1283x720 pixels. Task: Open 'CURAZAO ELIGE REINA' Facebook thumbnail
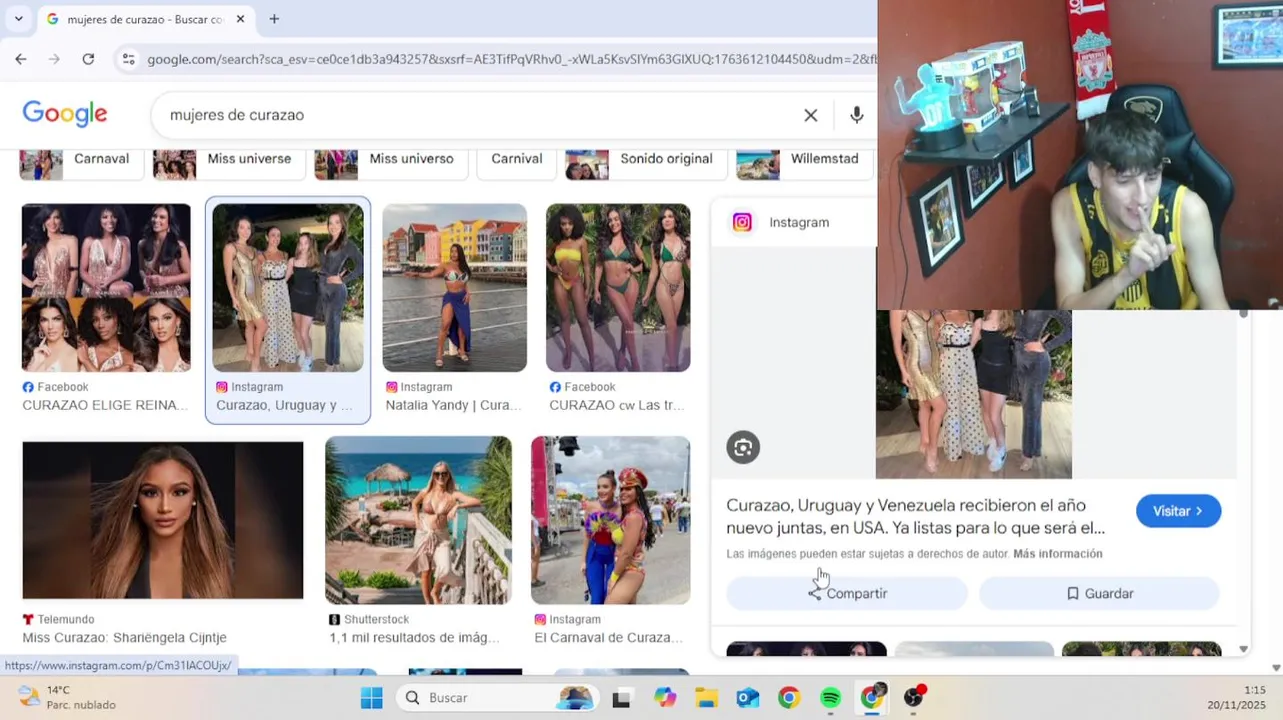click(x=106, y=288)
